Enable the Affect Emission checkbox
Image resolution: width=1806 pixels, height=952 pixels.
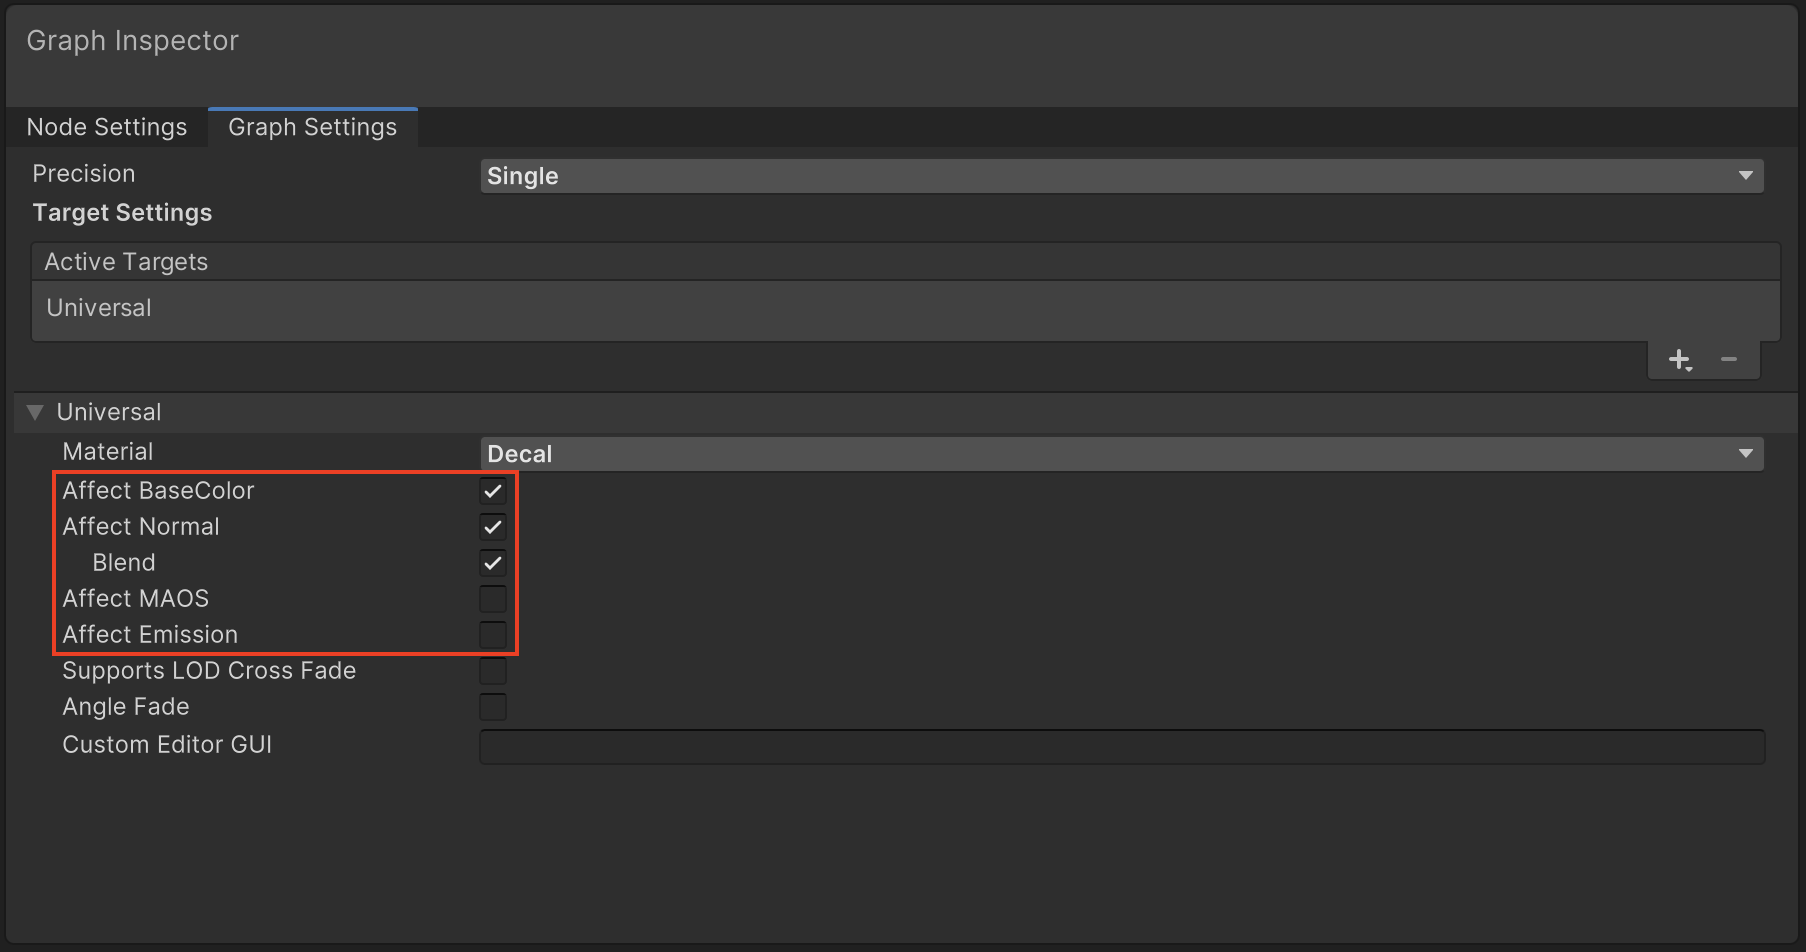tap(493, 635)
